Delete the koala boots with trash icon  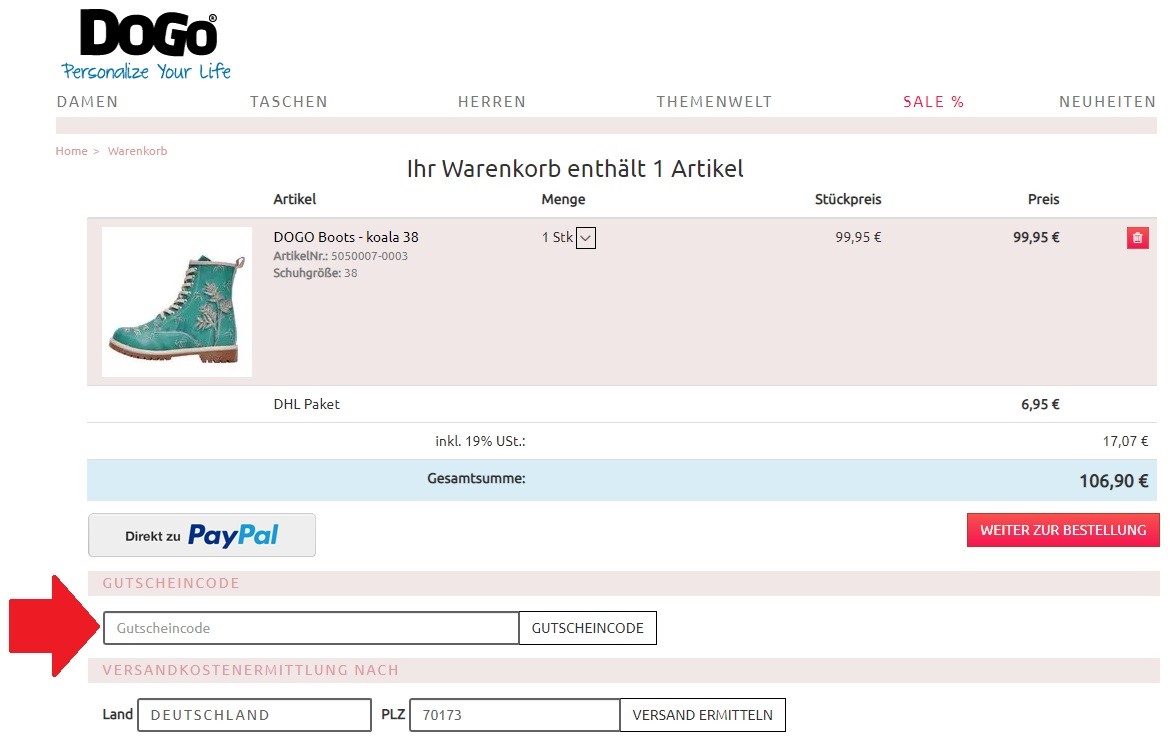pos(1137,238)
